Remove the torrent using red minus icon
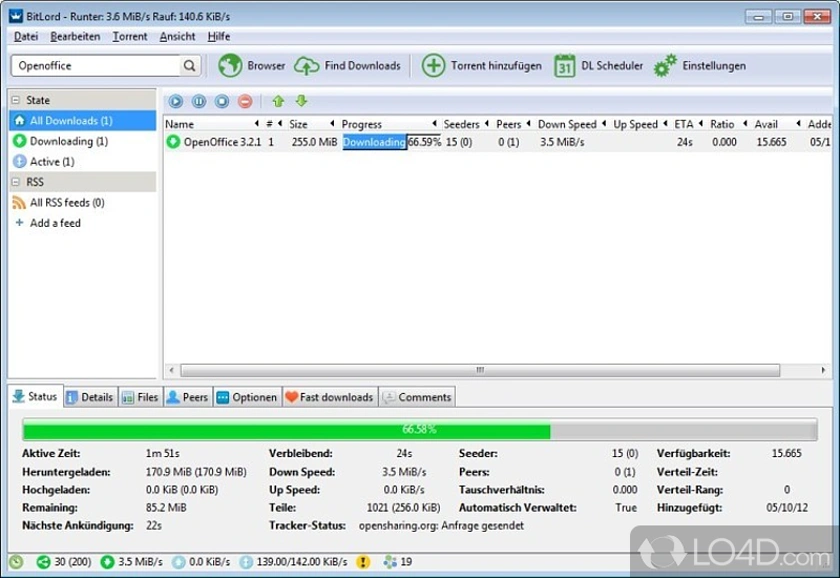 click(243, 101)
